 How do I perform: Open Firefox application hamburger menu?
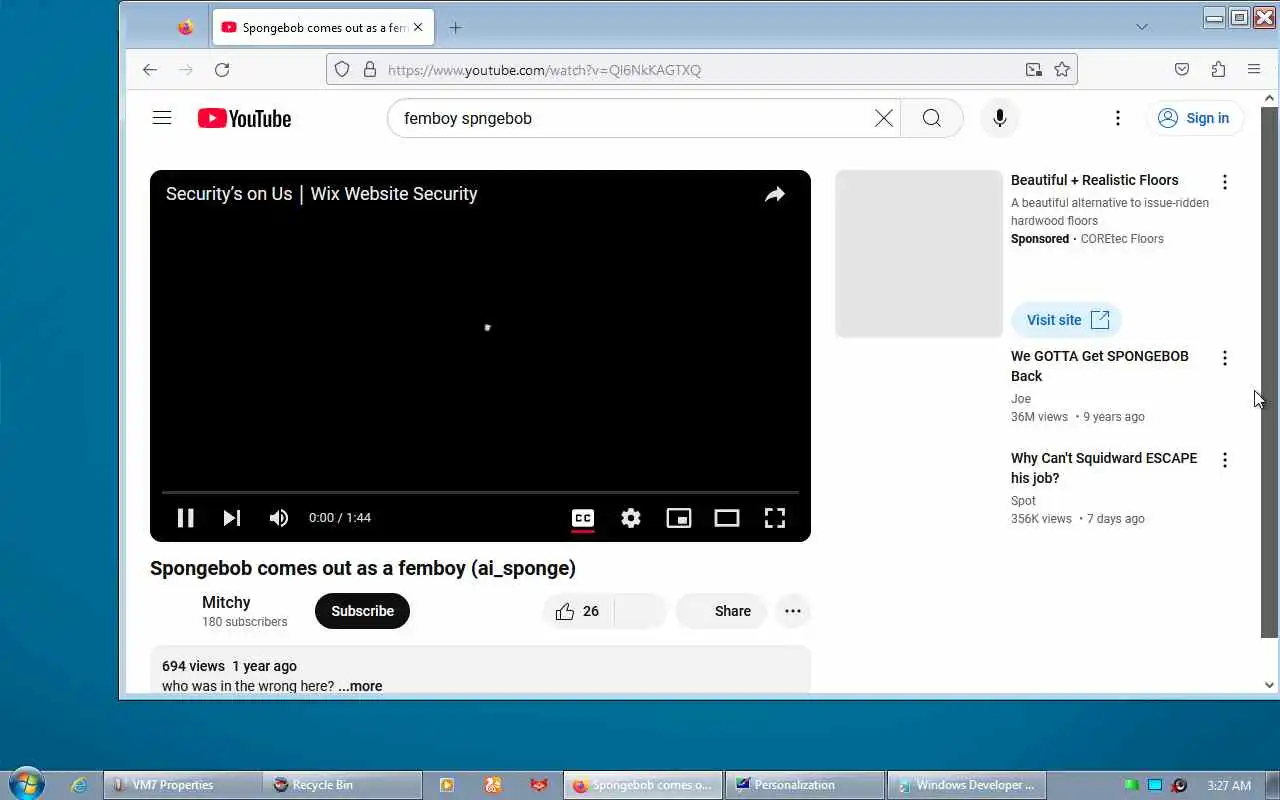point(1254,69)
